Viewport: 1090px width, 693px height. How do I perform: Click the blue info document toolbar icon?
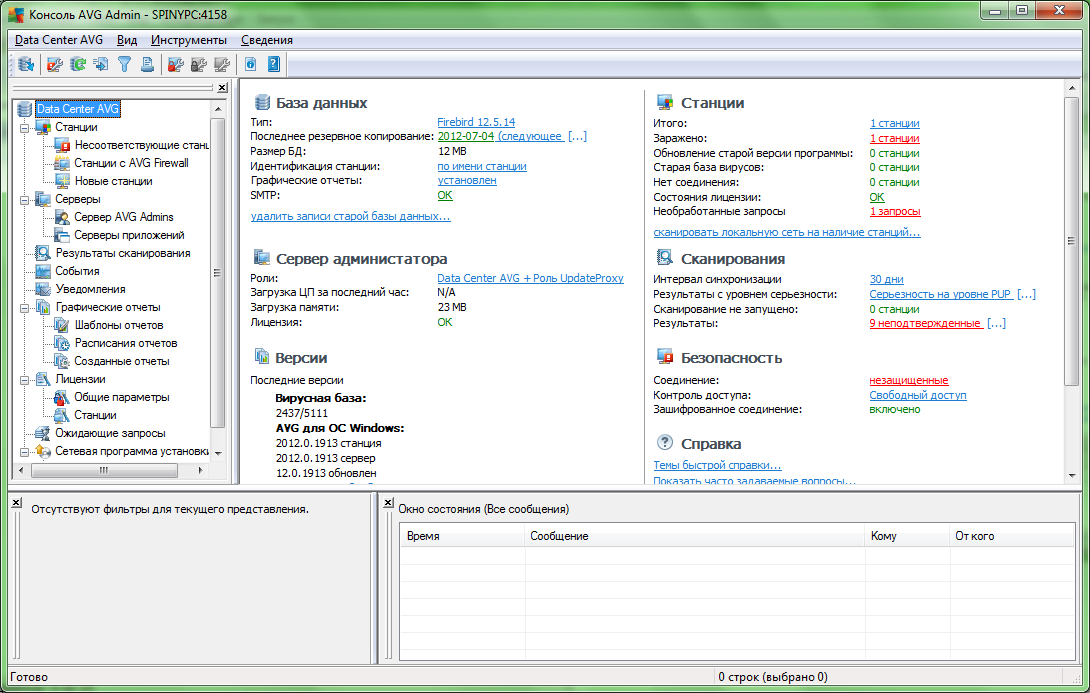[x=250, y=65]
